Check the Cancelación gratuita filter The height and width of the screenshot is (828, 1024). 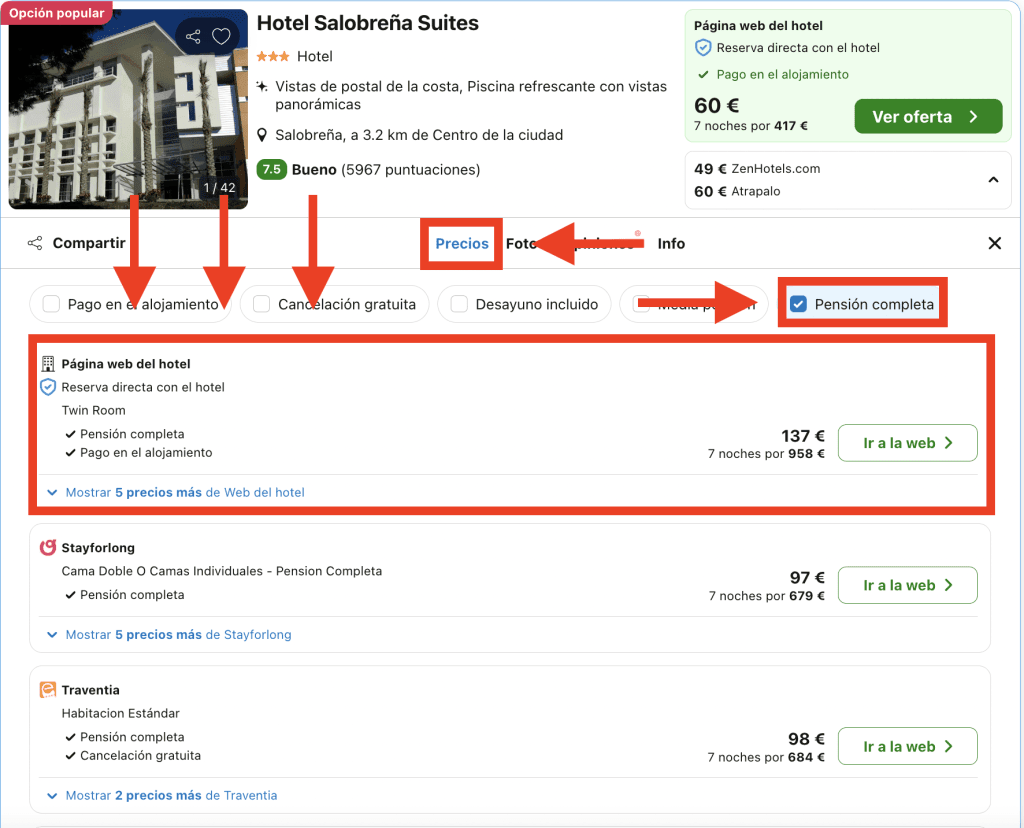click(262, 304)
